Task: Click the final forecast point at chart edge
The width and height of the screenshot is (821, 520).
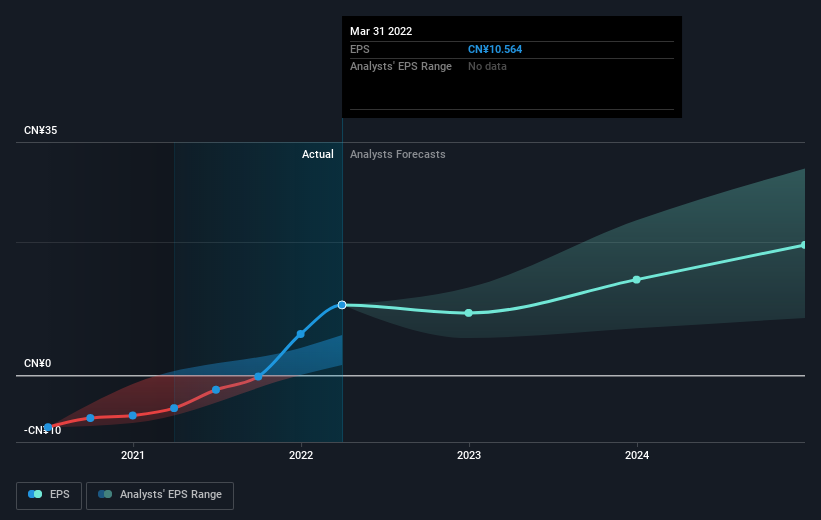Action: click(x=804, y=245)
